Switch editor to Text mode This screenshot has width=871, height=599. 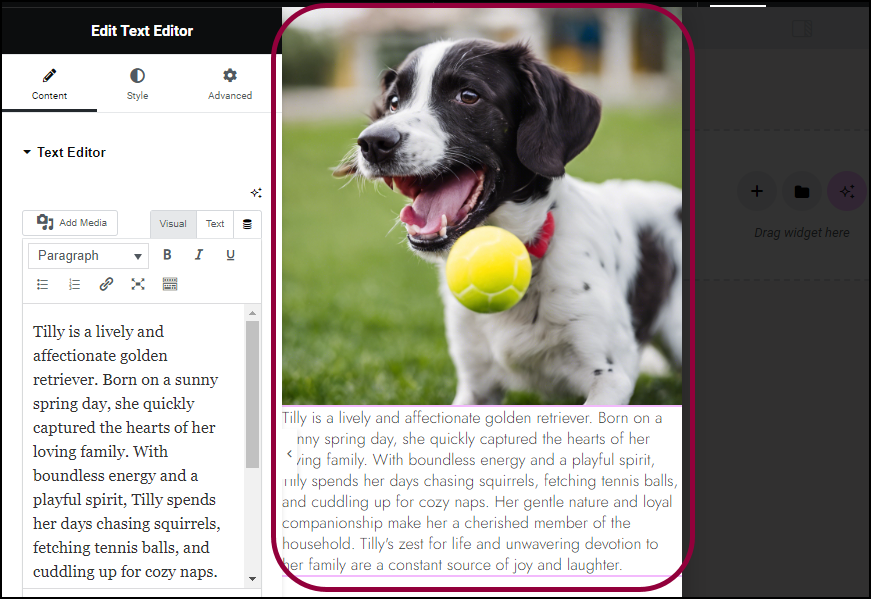(x=215, y=224)
